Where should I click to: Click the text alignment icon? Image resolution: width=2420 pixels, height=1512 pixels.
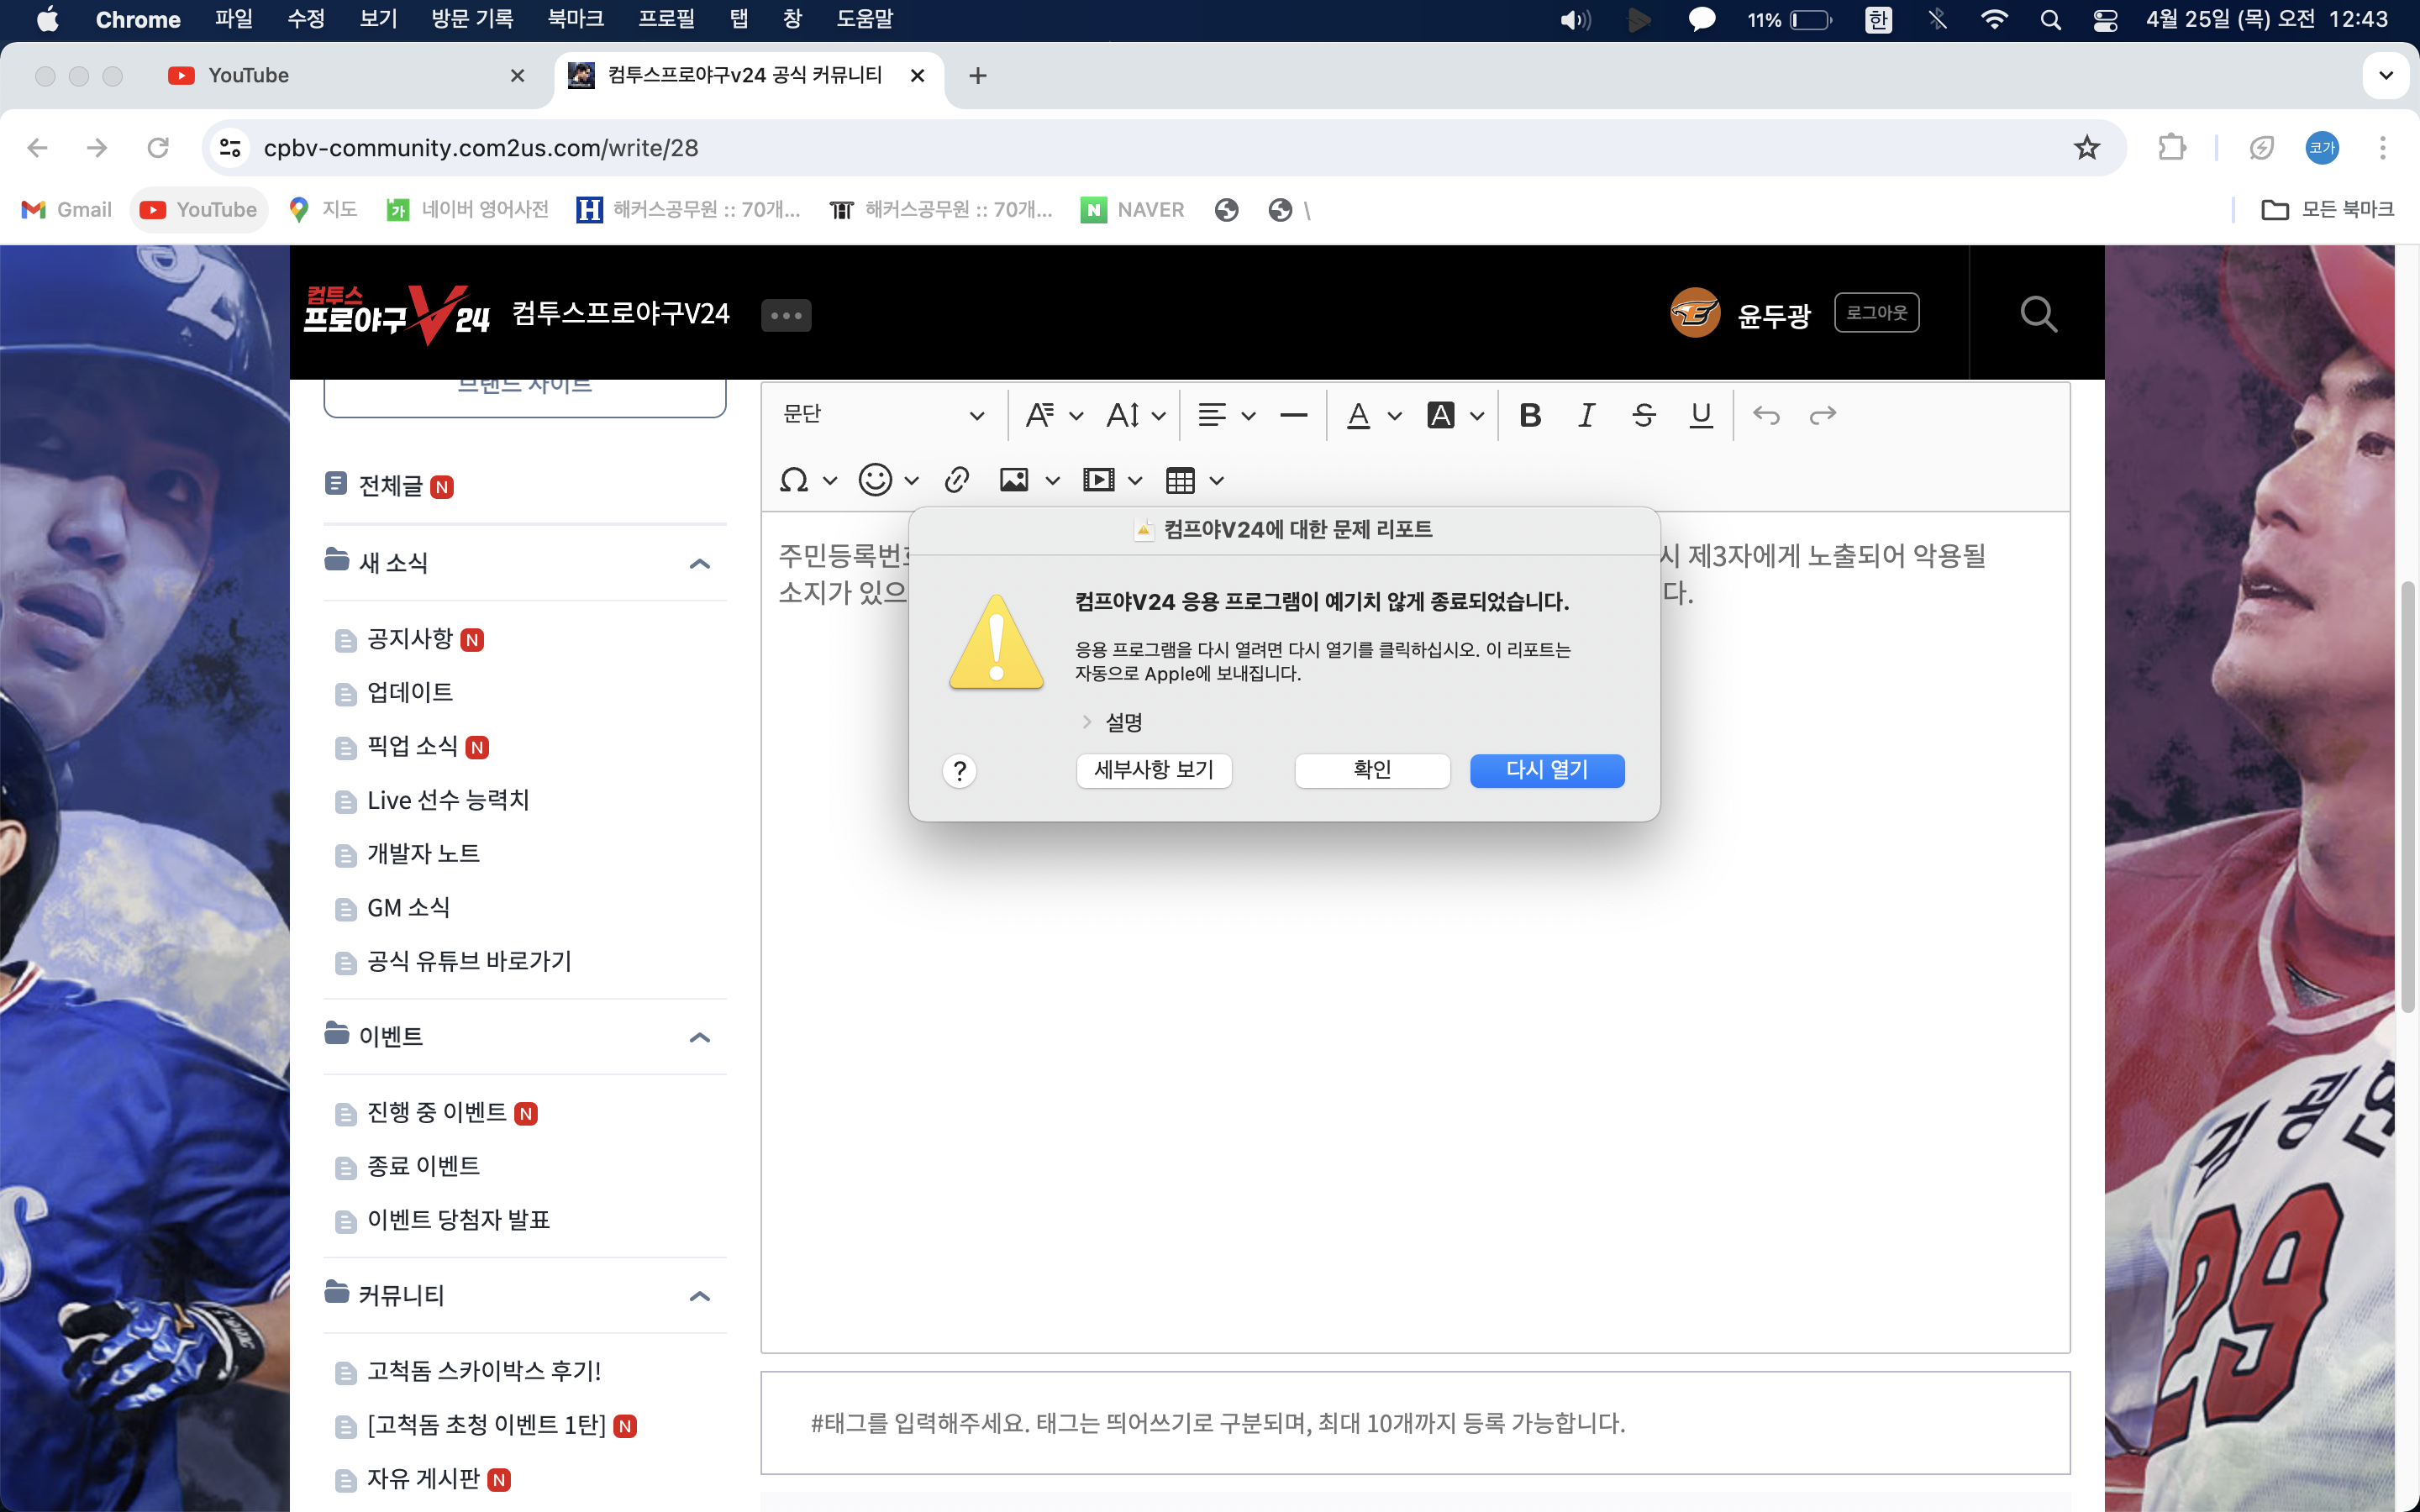pyautogui.click(x=1212, y=415)
